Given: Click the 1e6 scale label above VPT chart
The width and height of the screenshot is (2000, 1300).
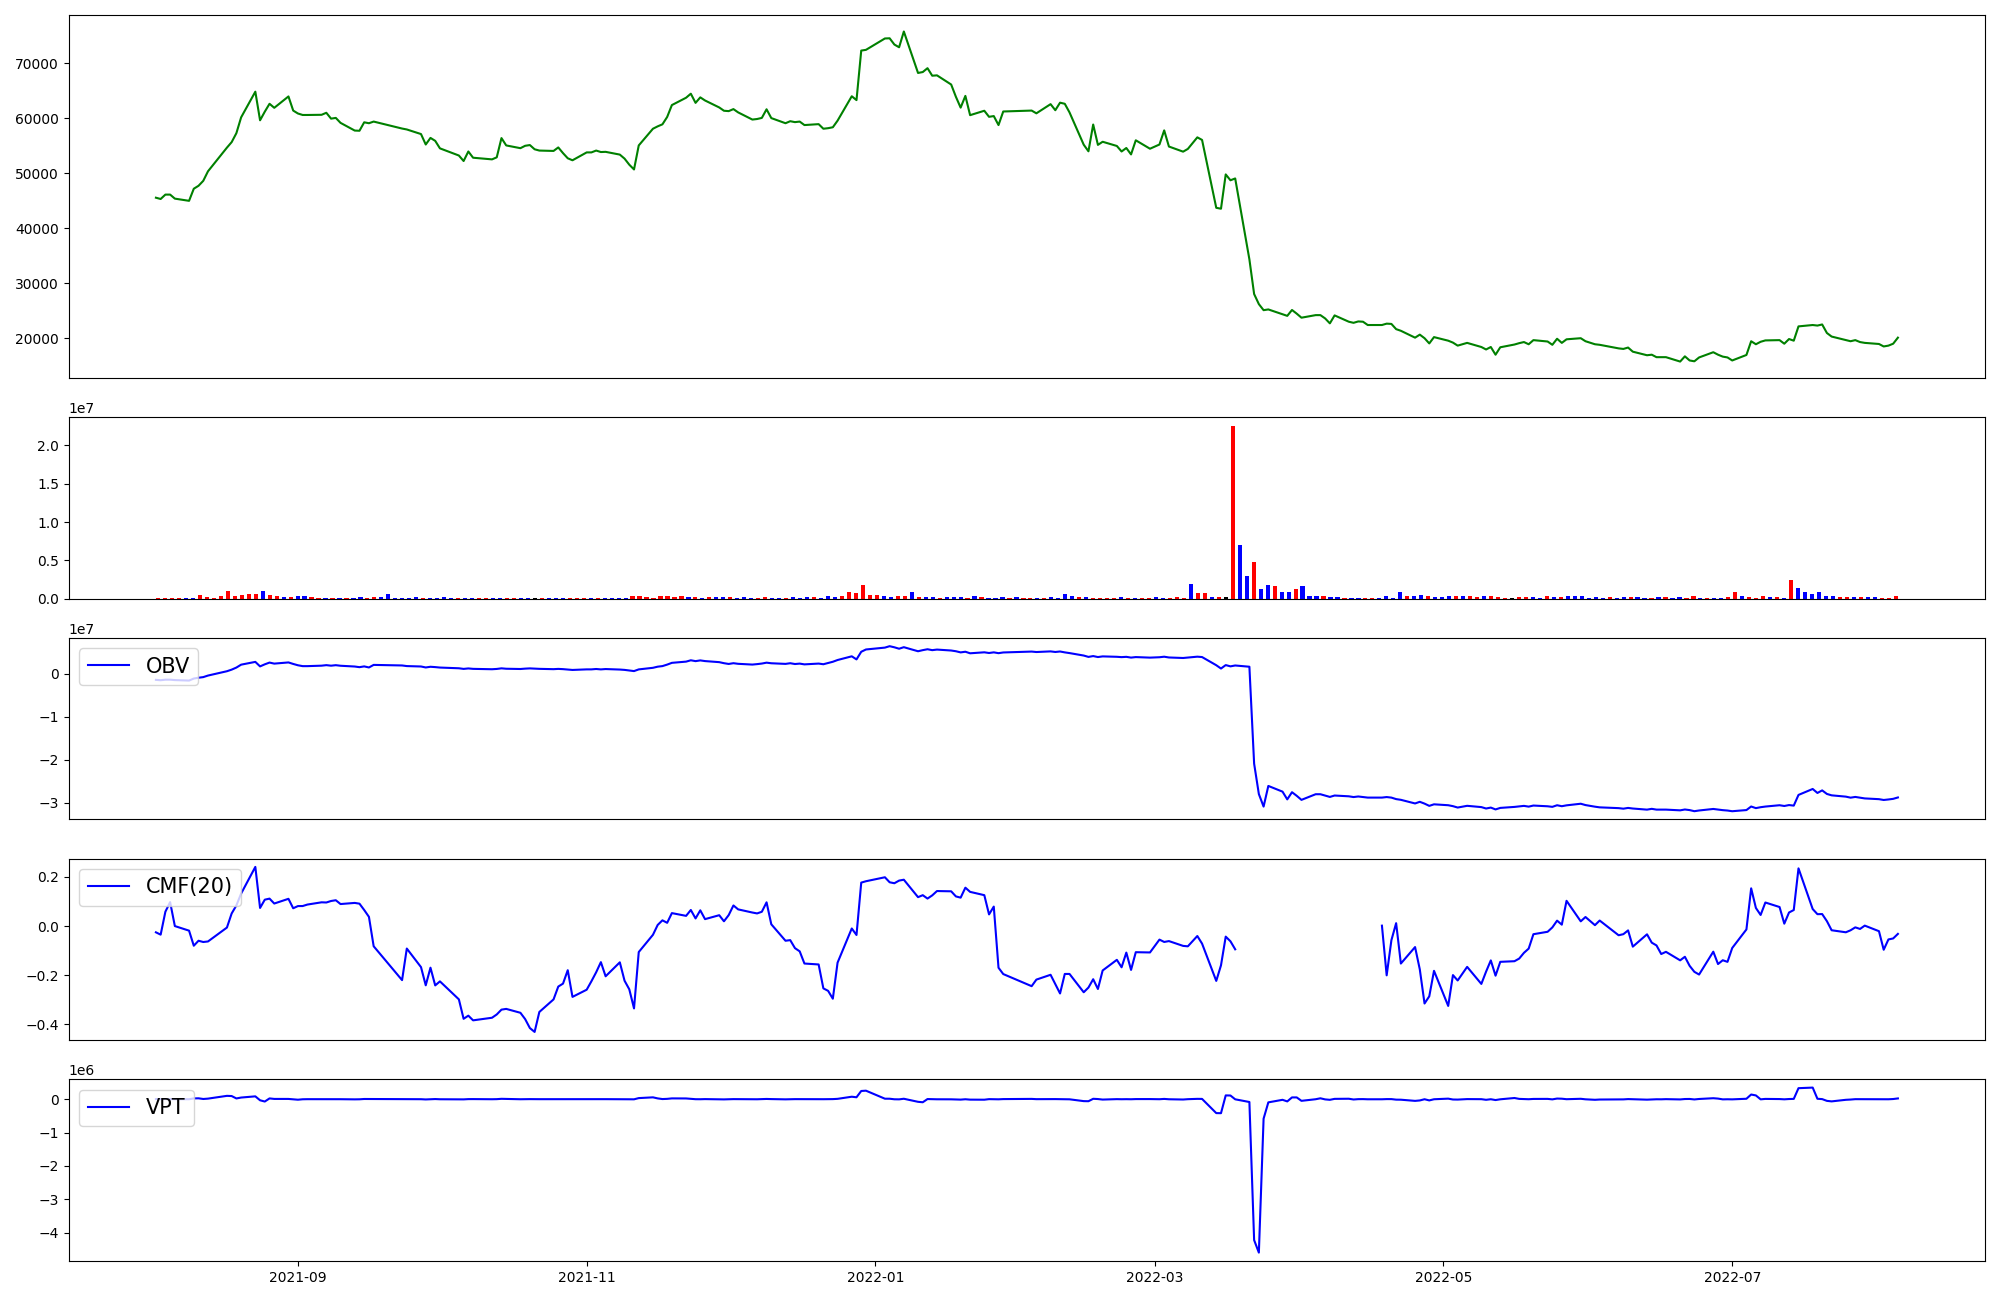Looking at the screenshot, I should click(81, 1071).
